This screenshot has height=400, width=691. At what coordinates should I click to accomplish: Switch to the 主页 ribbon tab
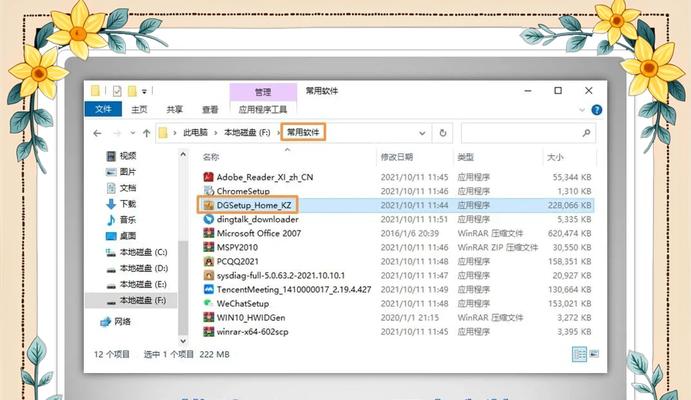pyautogui.click(x=139, y=109)
